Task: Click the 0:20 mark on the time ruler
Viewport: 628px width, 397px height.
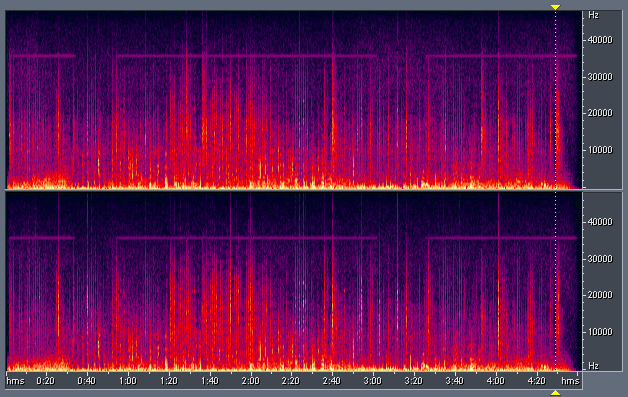Action: (x=45, y=381)
